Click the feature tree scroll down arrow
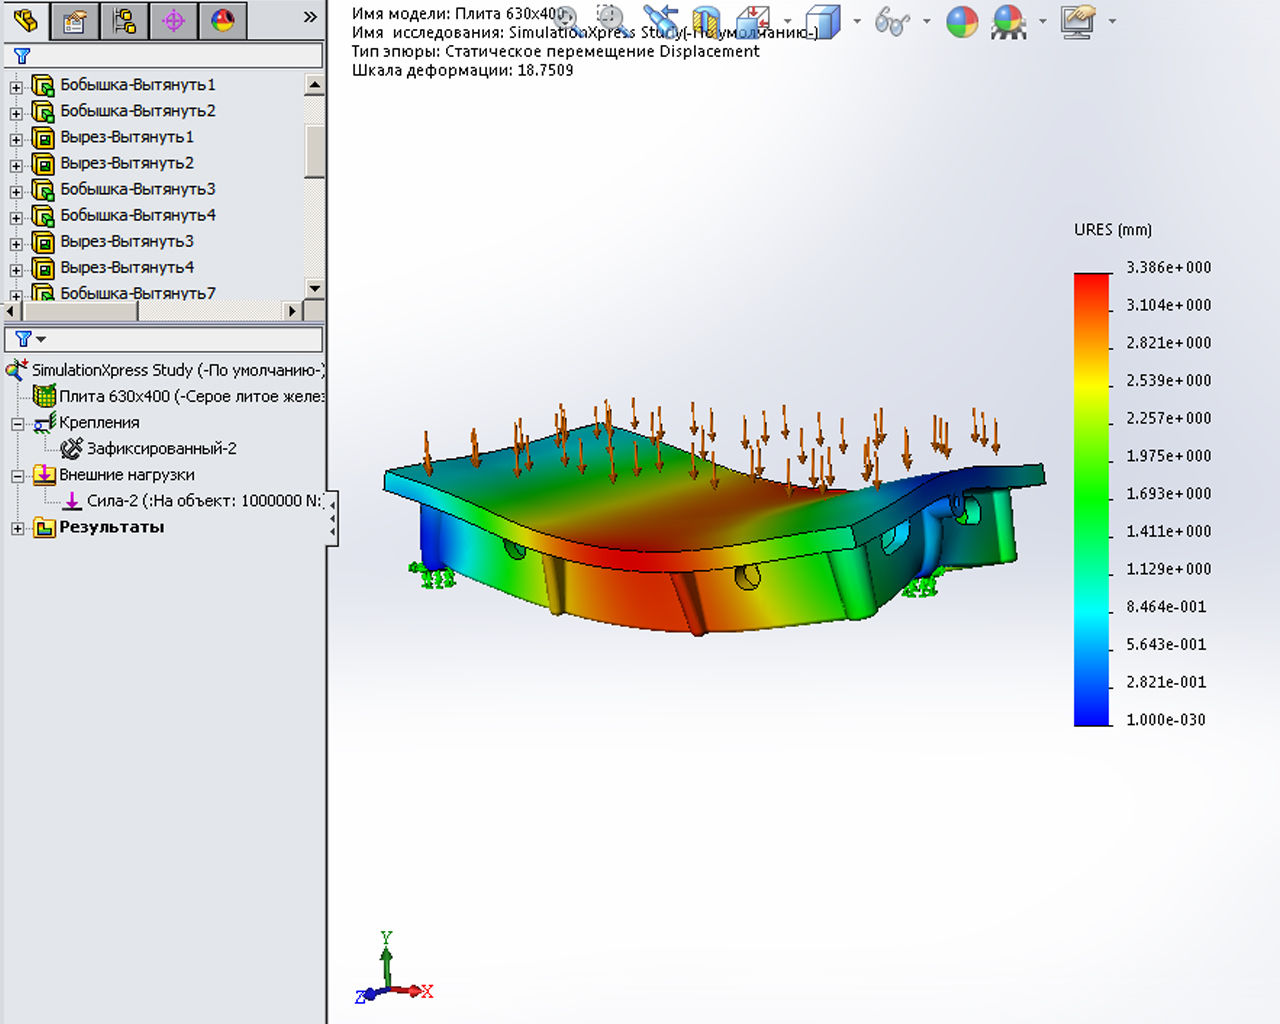The image size is (1280, 1024). point(315,289)
